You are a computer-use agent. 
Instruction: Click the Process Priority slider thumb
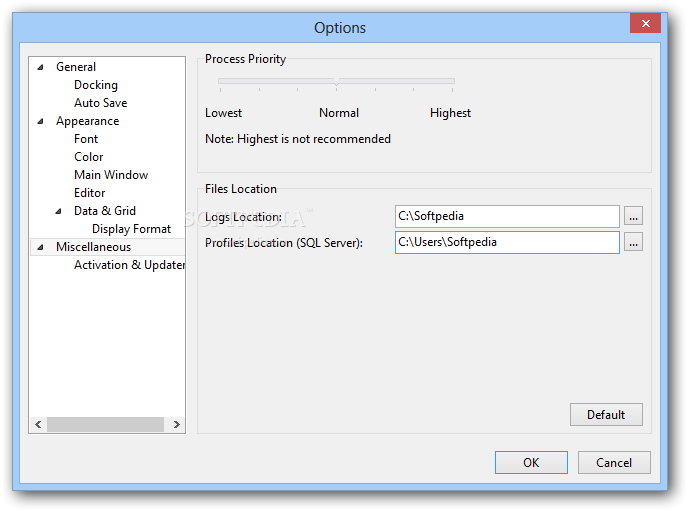click(x=336, y=82)
